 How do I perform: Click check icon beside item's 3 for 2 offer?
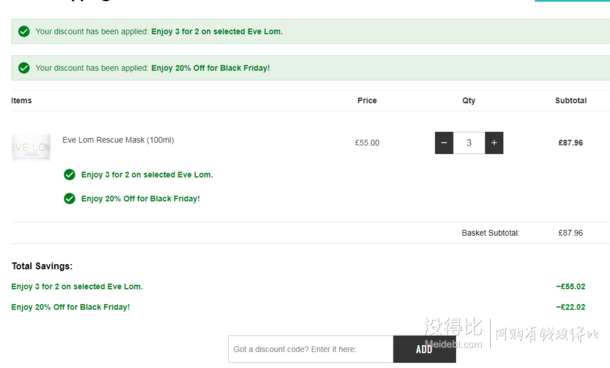(x=69, y=175)
